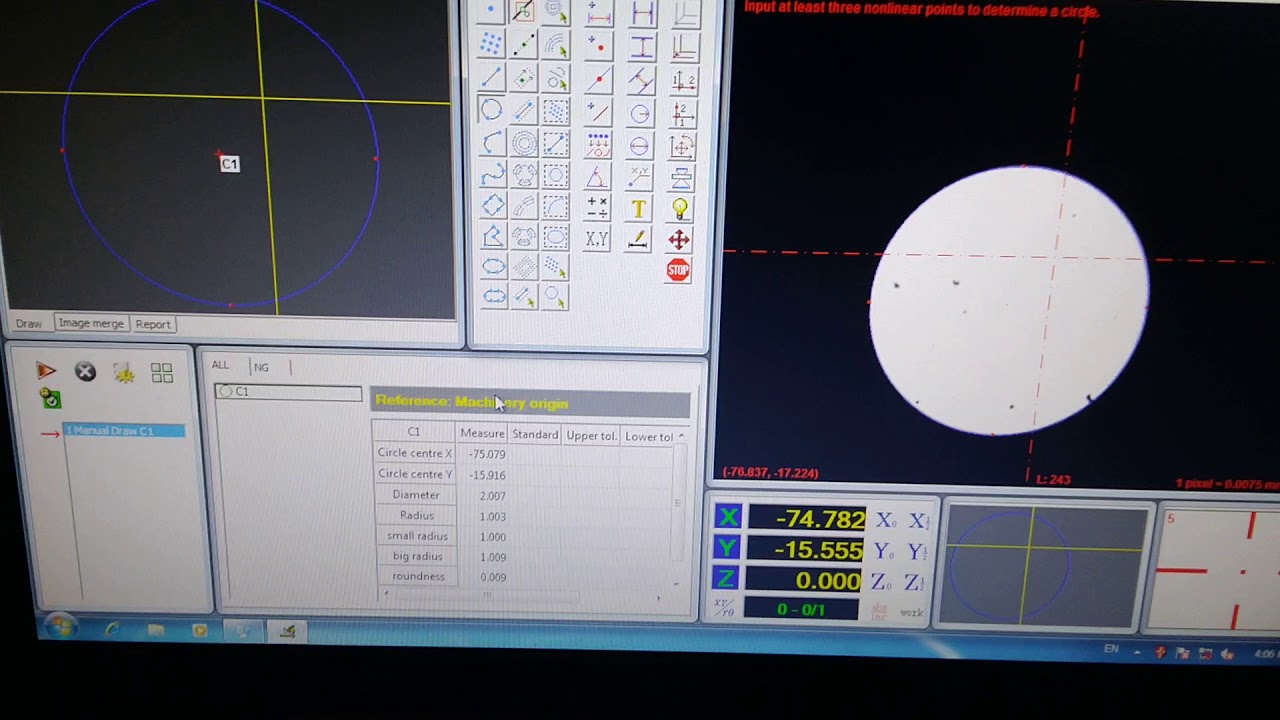Switch to the Image merge tab
Viewport: 1280px width, 720px height.
click(91, 323)
